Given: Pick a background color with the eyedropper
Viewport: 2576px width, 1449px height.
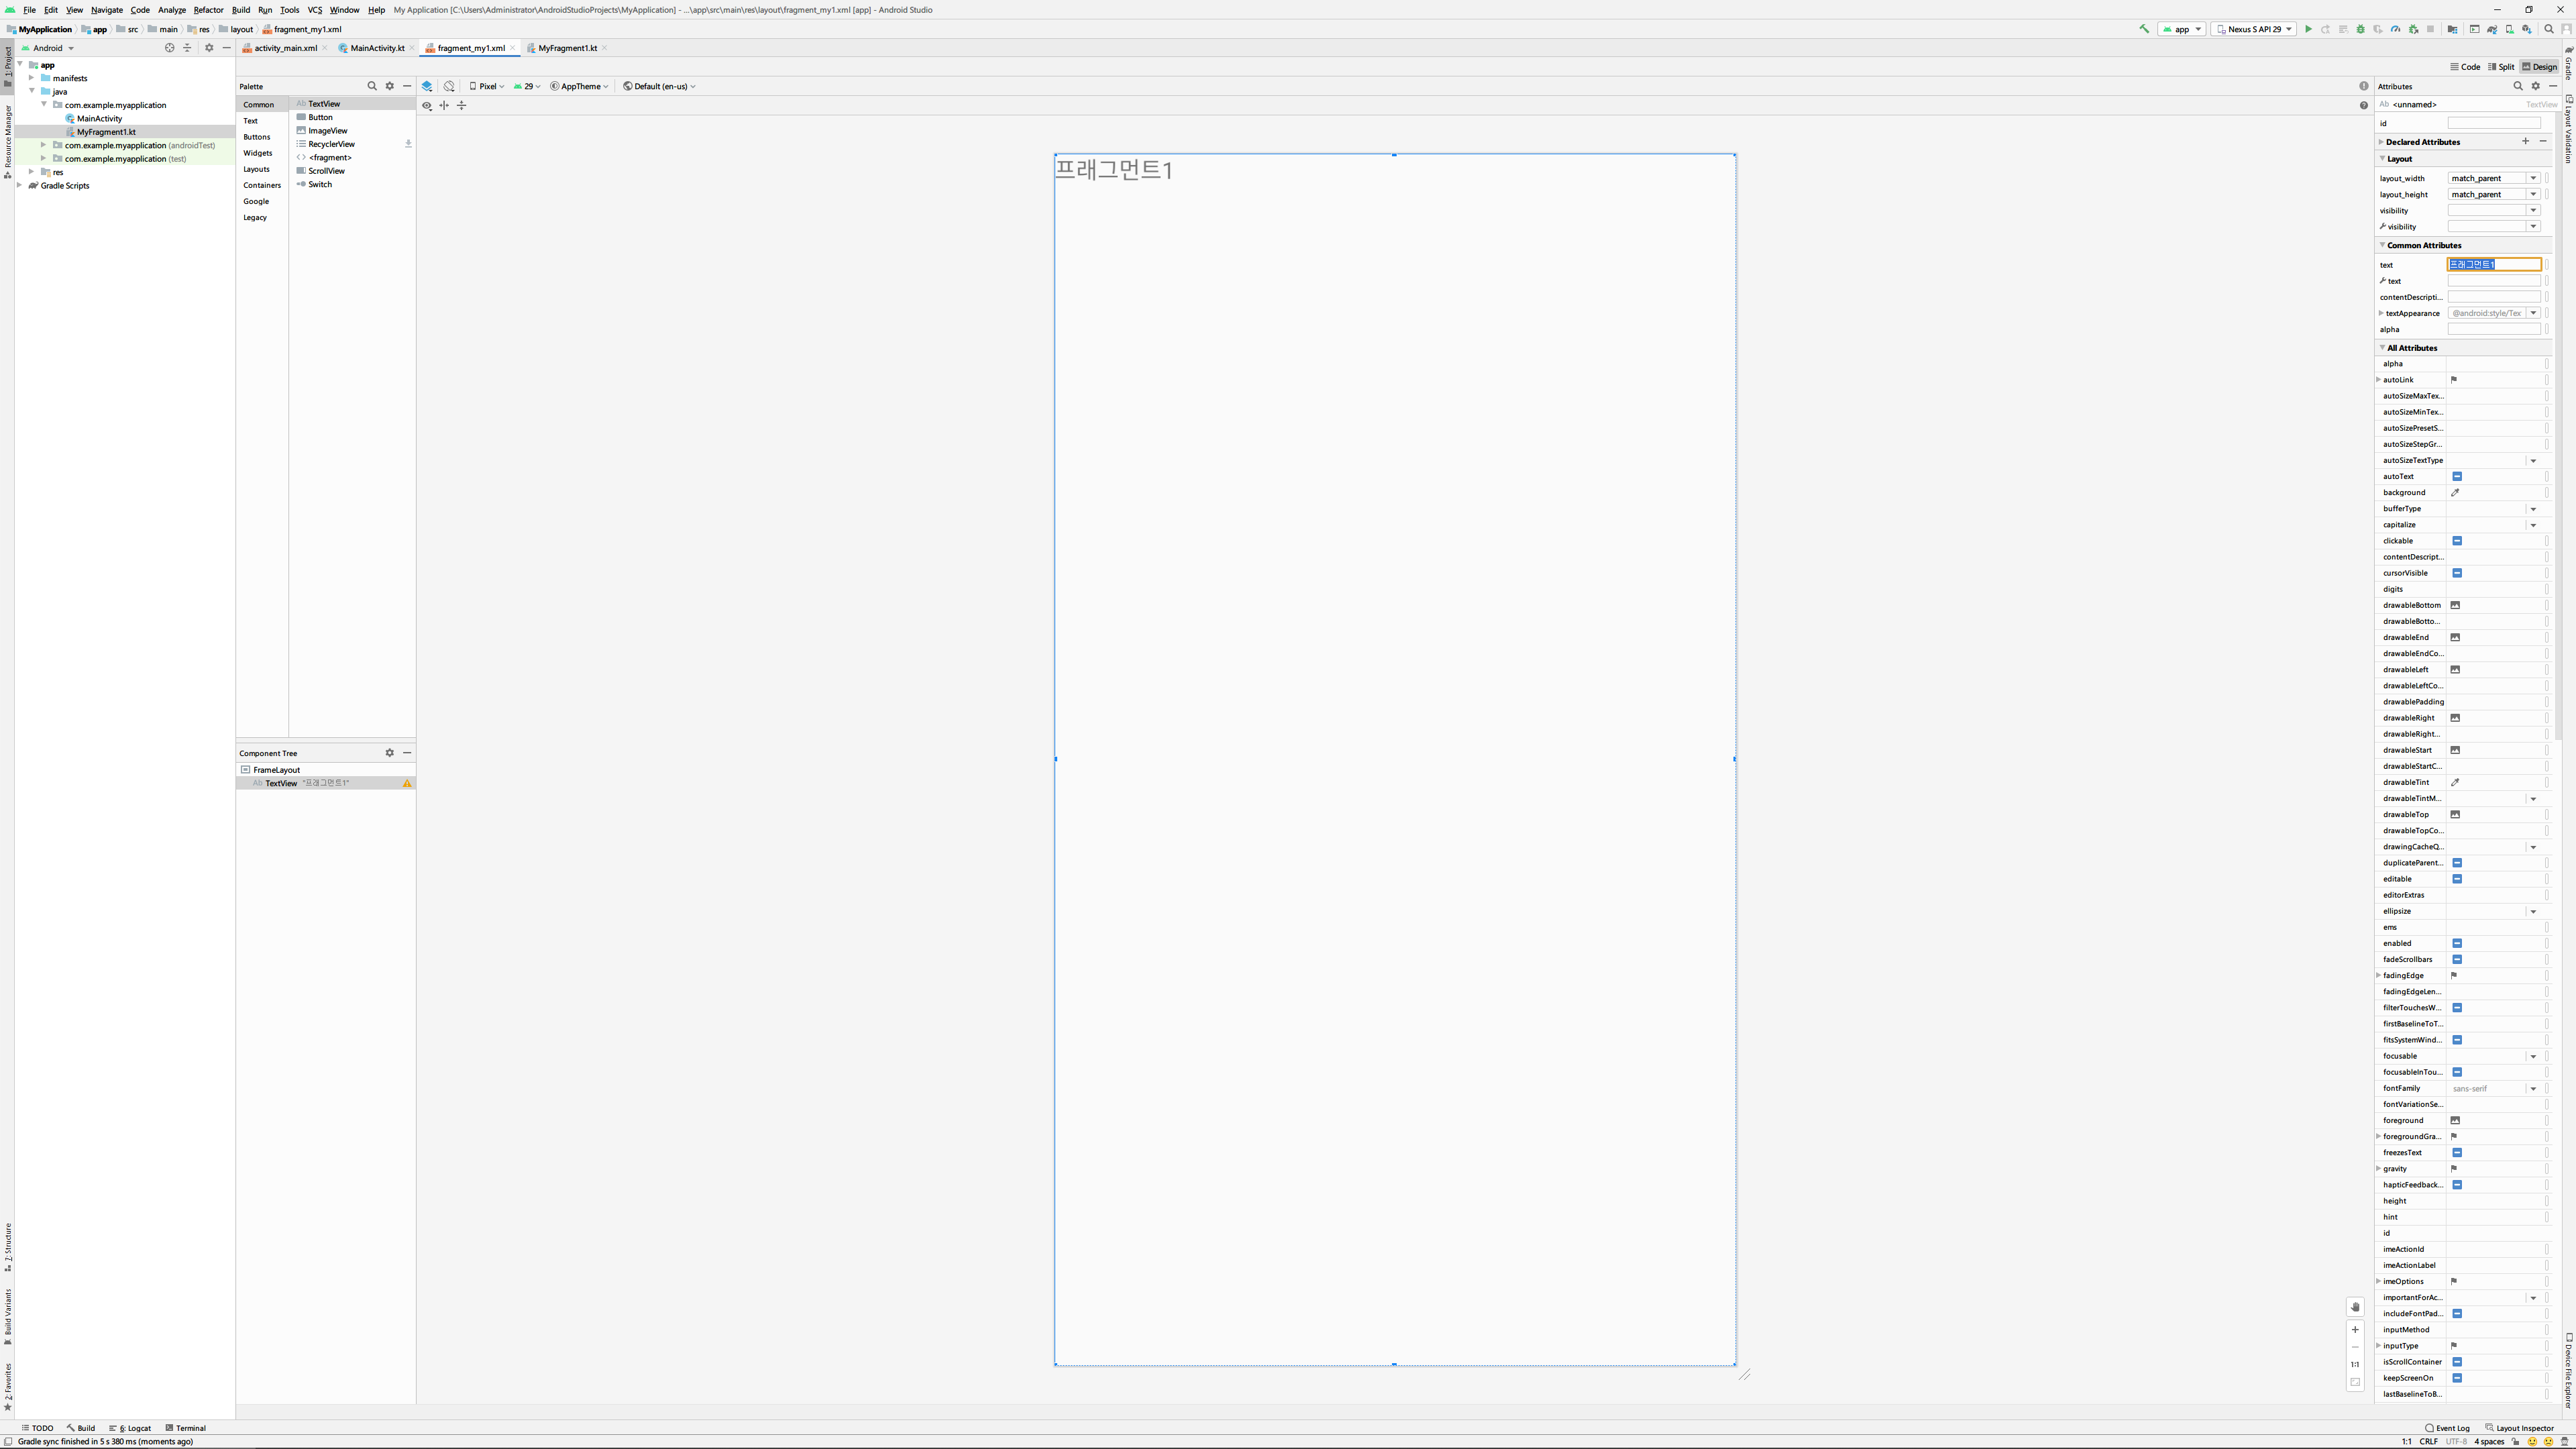Looking at the screenshot, I should pos(2455,493).
